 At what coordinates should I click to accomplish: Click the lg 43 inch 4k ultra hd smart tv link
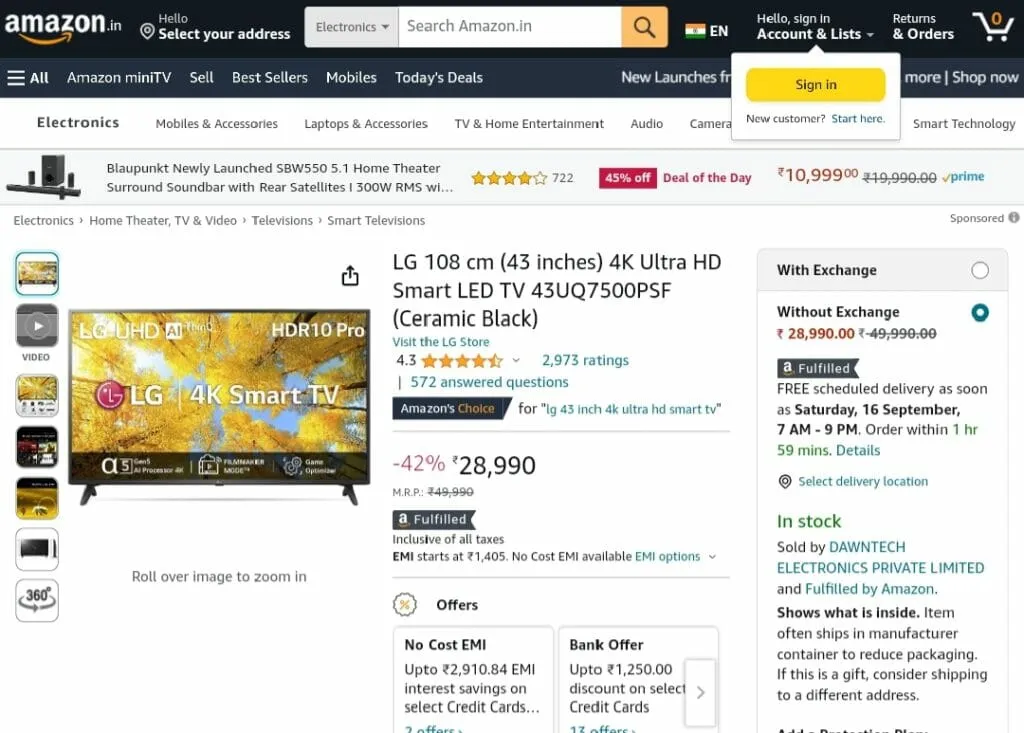[632, 409]
